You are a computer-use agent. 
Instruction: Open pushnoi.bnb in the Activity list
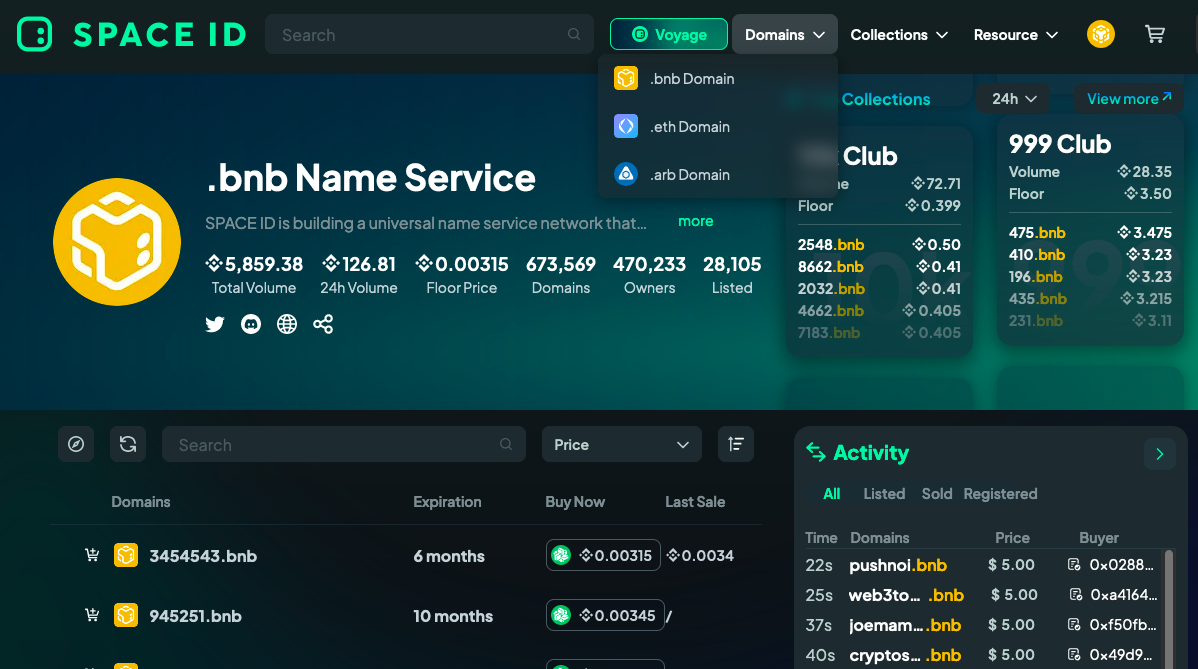tap(898, 565)
